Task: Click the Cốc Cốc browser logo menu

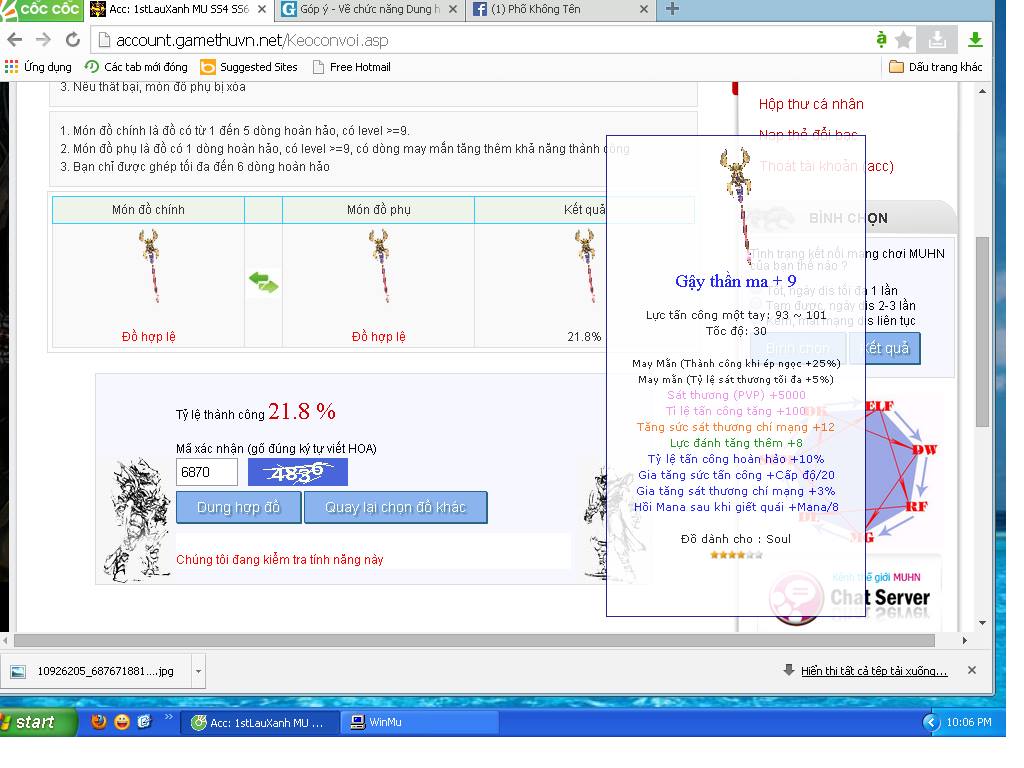Action: tap(41, 9)
